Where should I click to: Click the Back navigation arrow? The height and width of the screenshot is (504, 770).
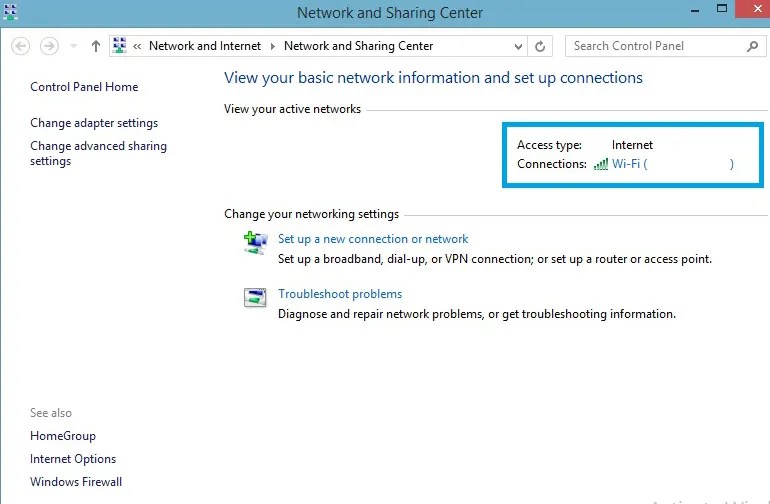(x=21, y=46)
